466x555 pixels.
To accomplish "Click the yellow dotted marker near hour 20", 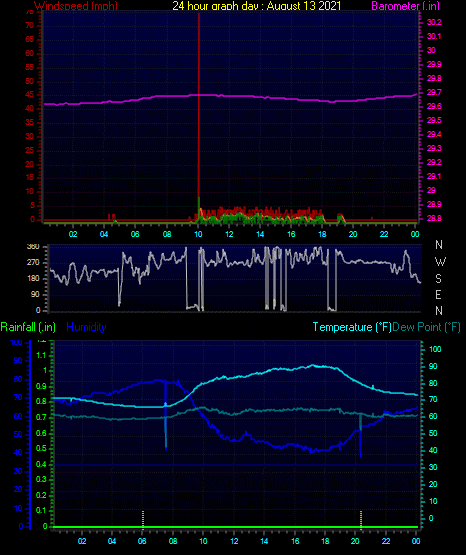I will click(361, 520).
